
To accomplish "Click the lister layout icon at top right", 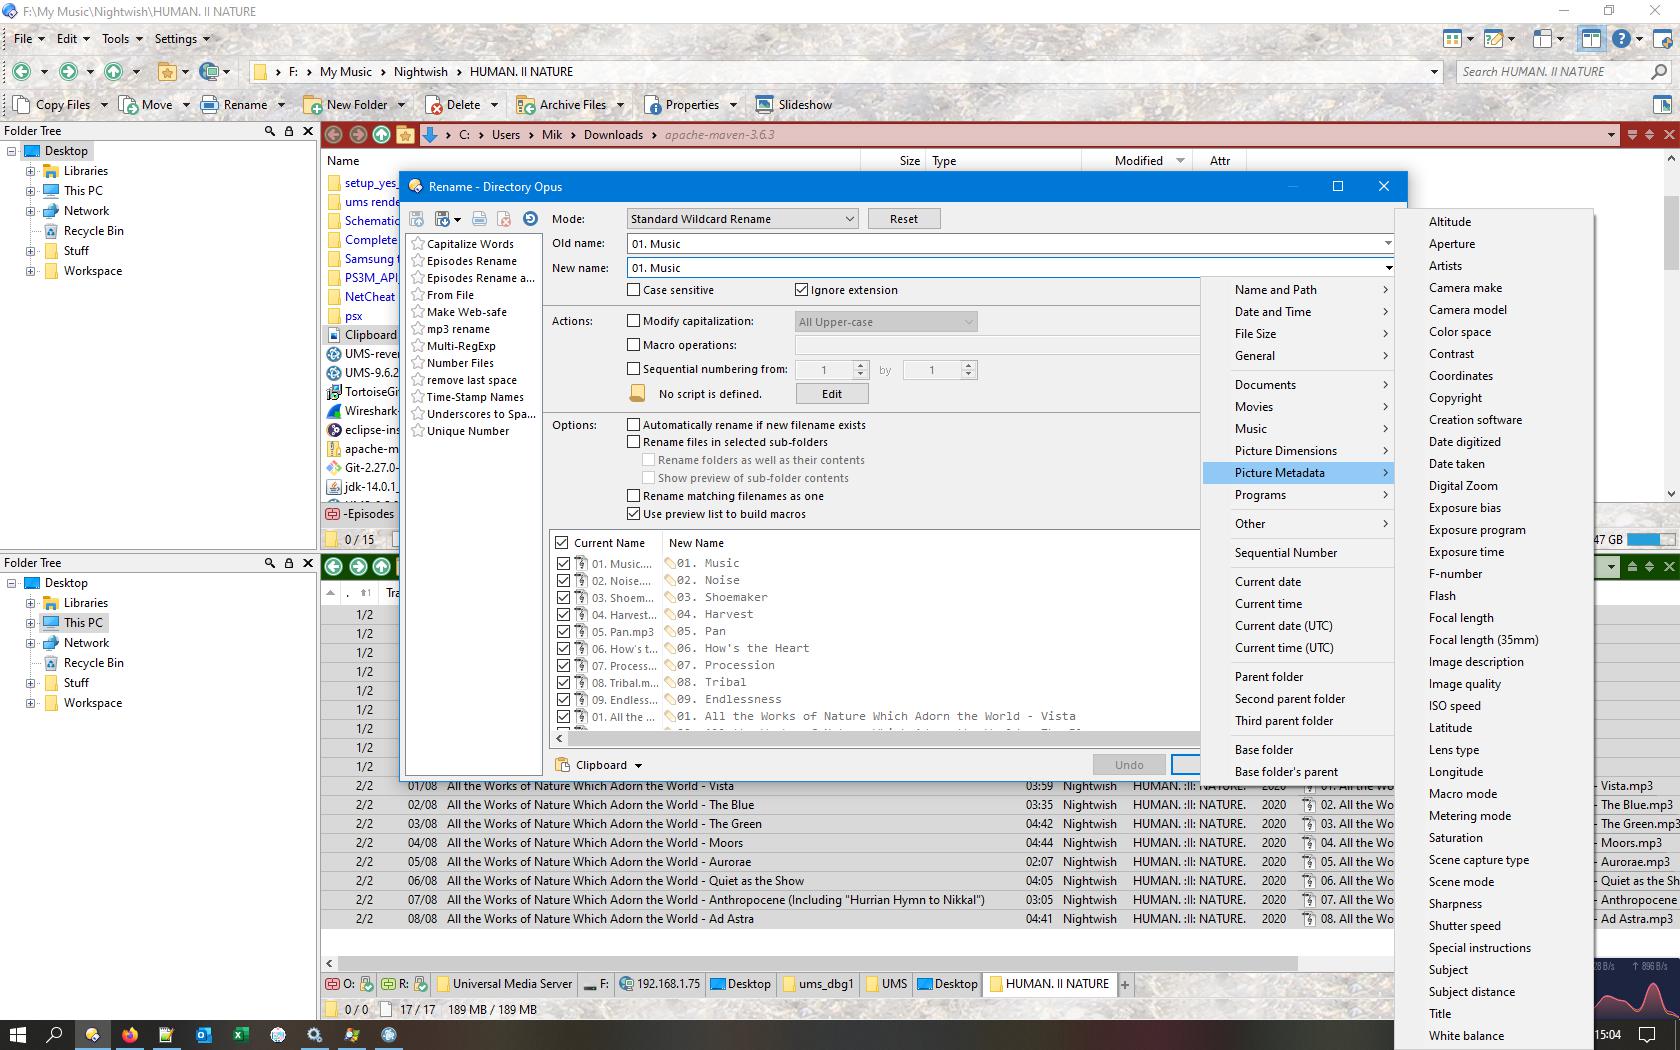I will click(1543, 39).
